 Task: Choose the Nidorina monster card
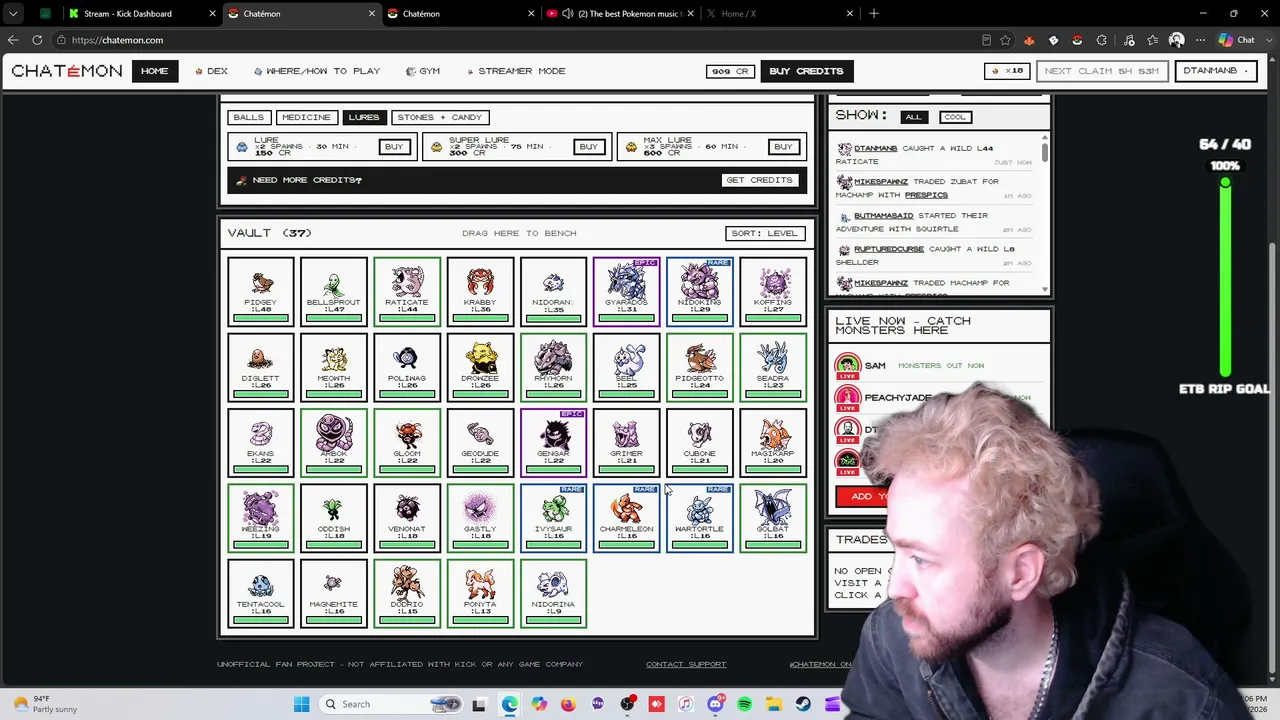[553, 594]
